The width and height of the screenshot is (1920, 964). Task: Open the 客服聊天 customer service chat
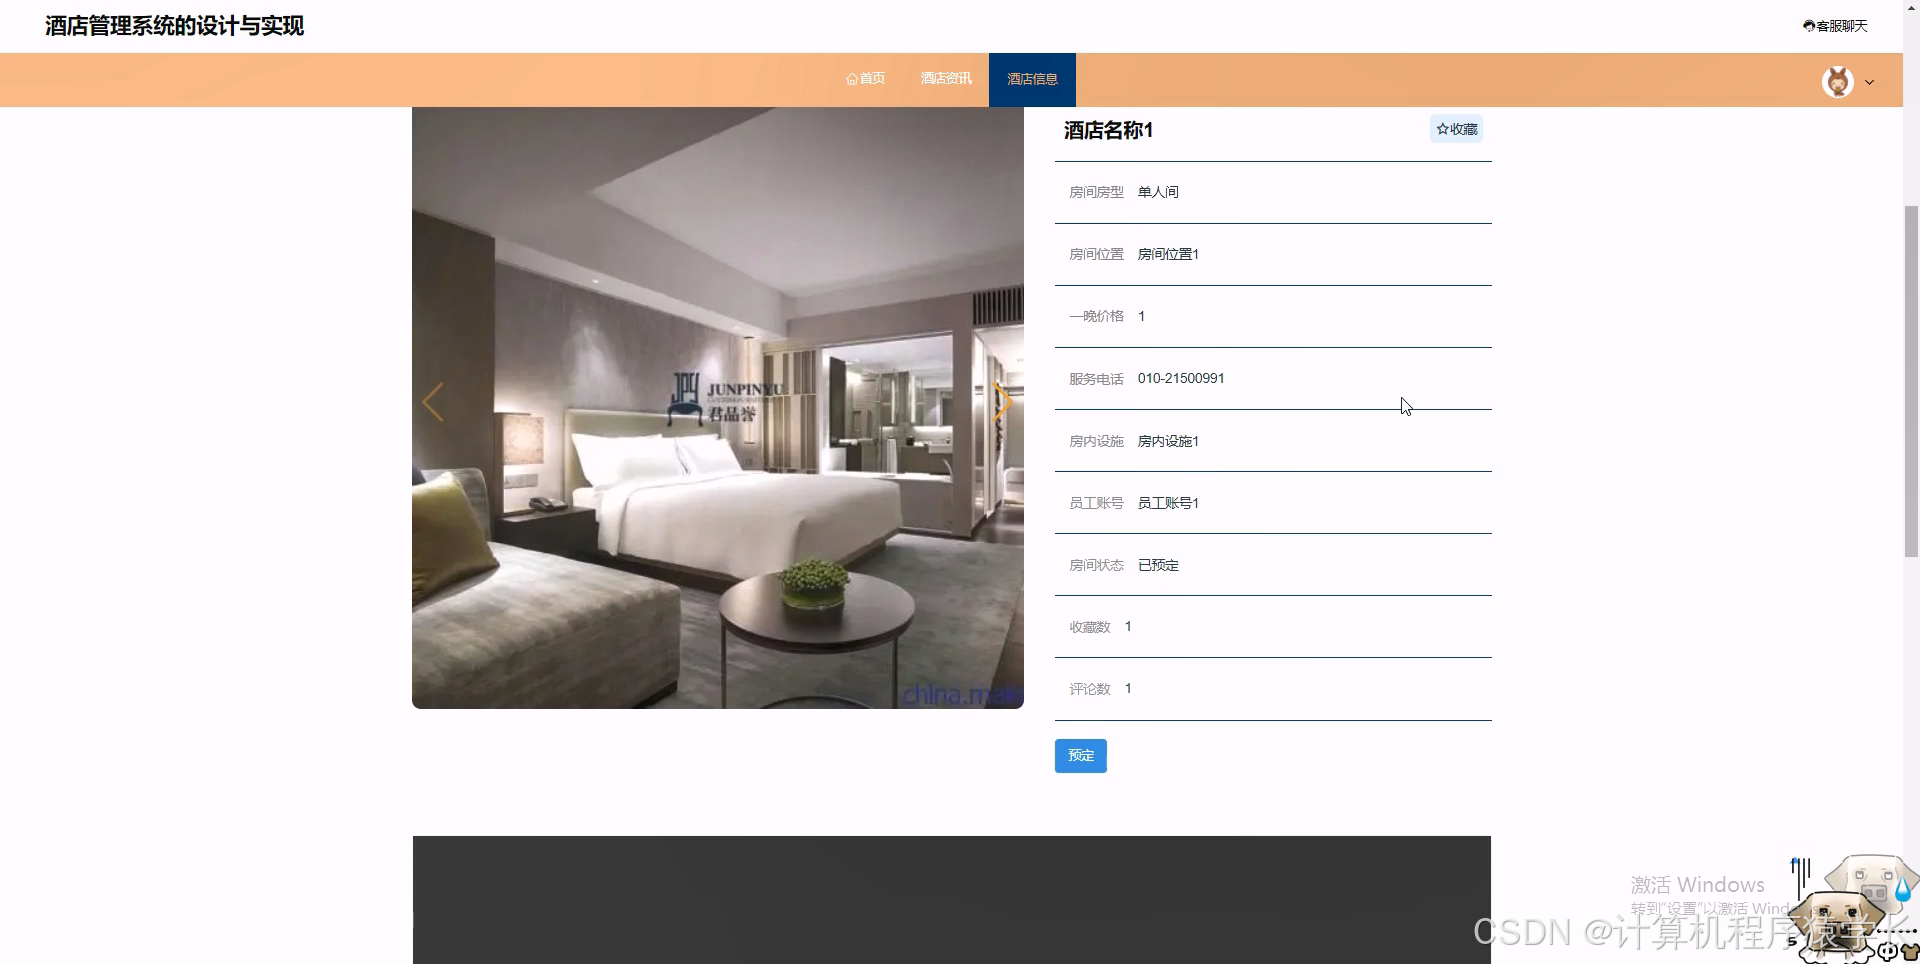[1835, 26]
